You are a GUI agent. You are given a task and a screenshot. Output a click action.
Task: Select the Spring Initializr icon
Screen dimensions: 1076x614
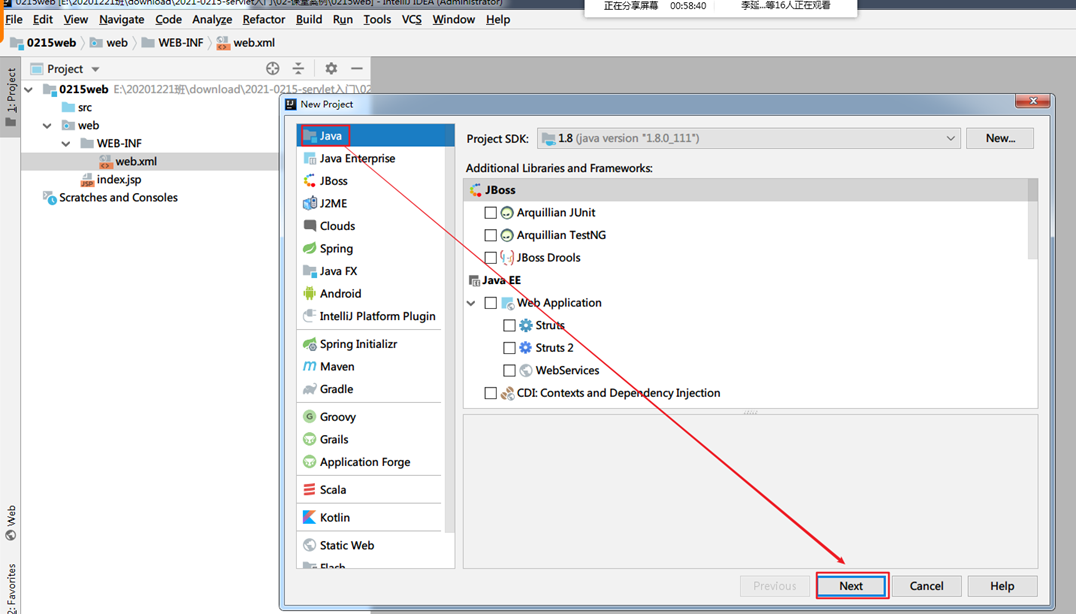pos(310,344)
